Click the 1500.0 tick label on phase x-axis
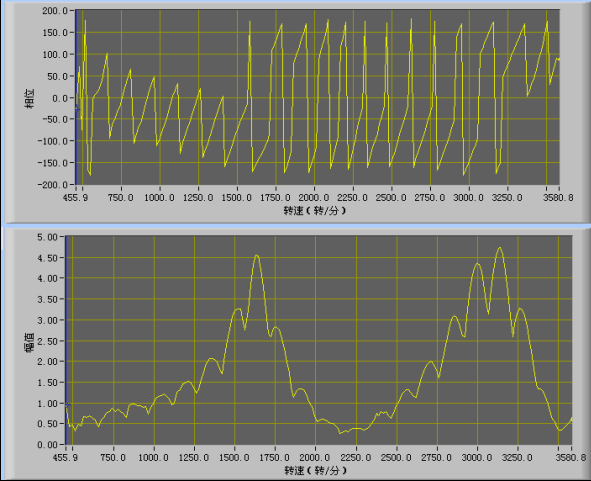This screenshot has height=481, width=591. point(237,198)
